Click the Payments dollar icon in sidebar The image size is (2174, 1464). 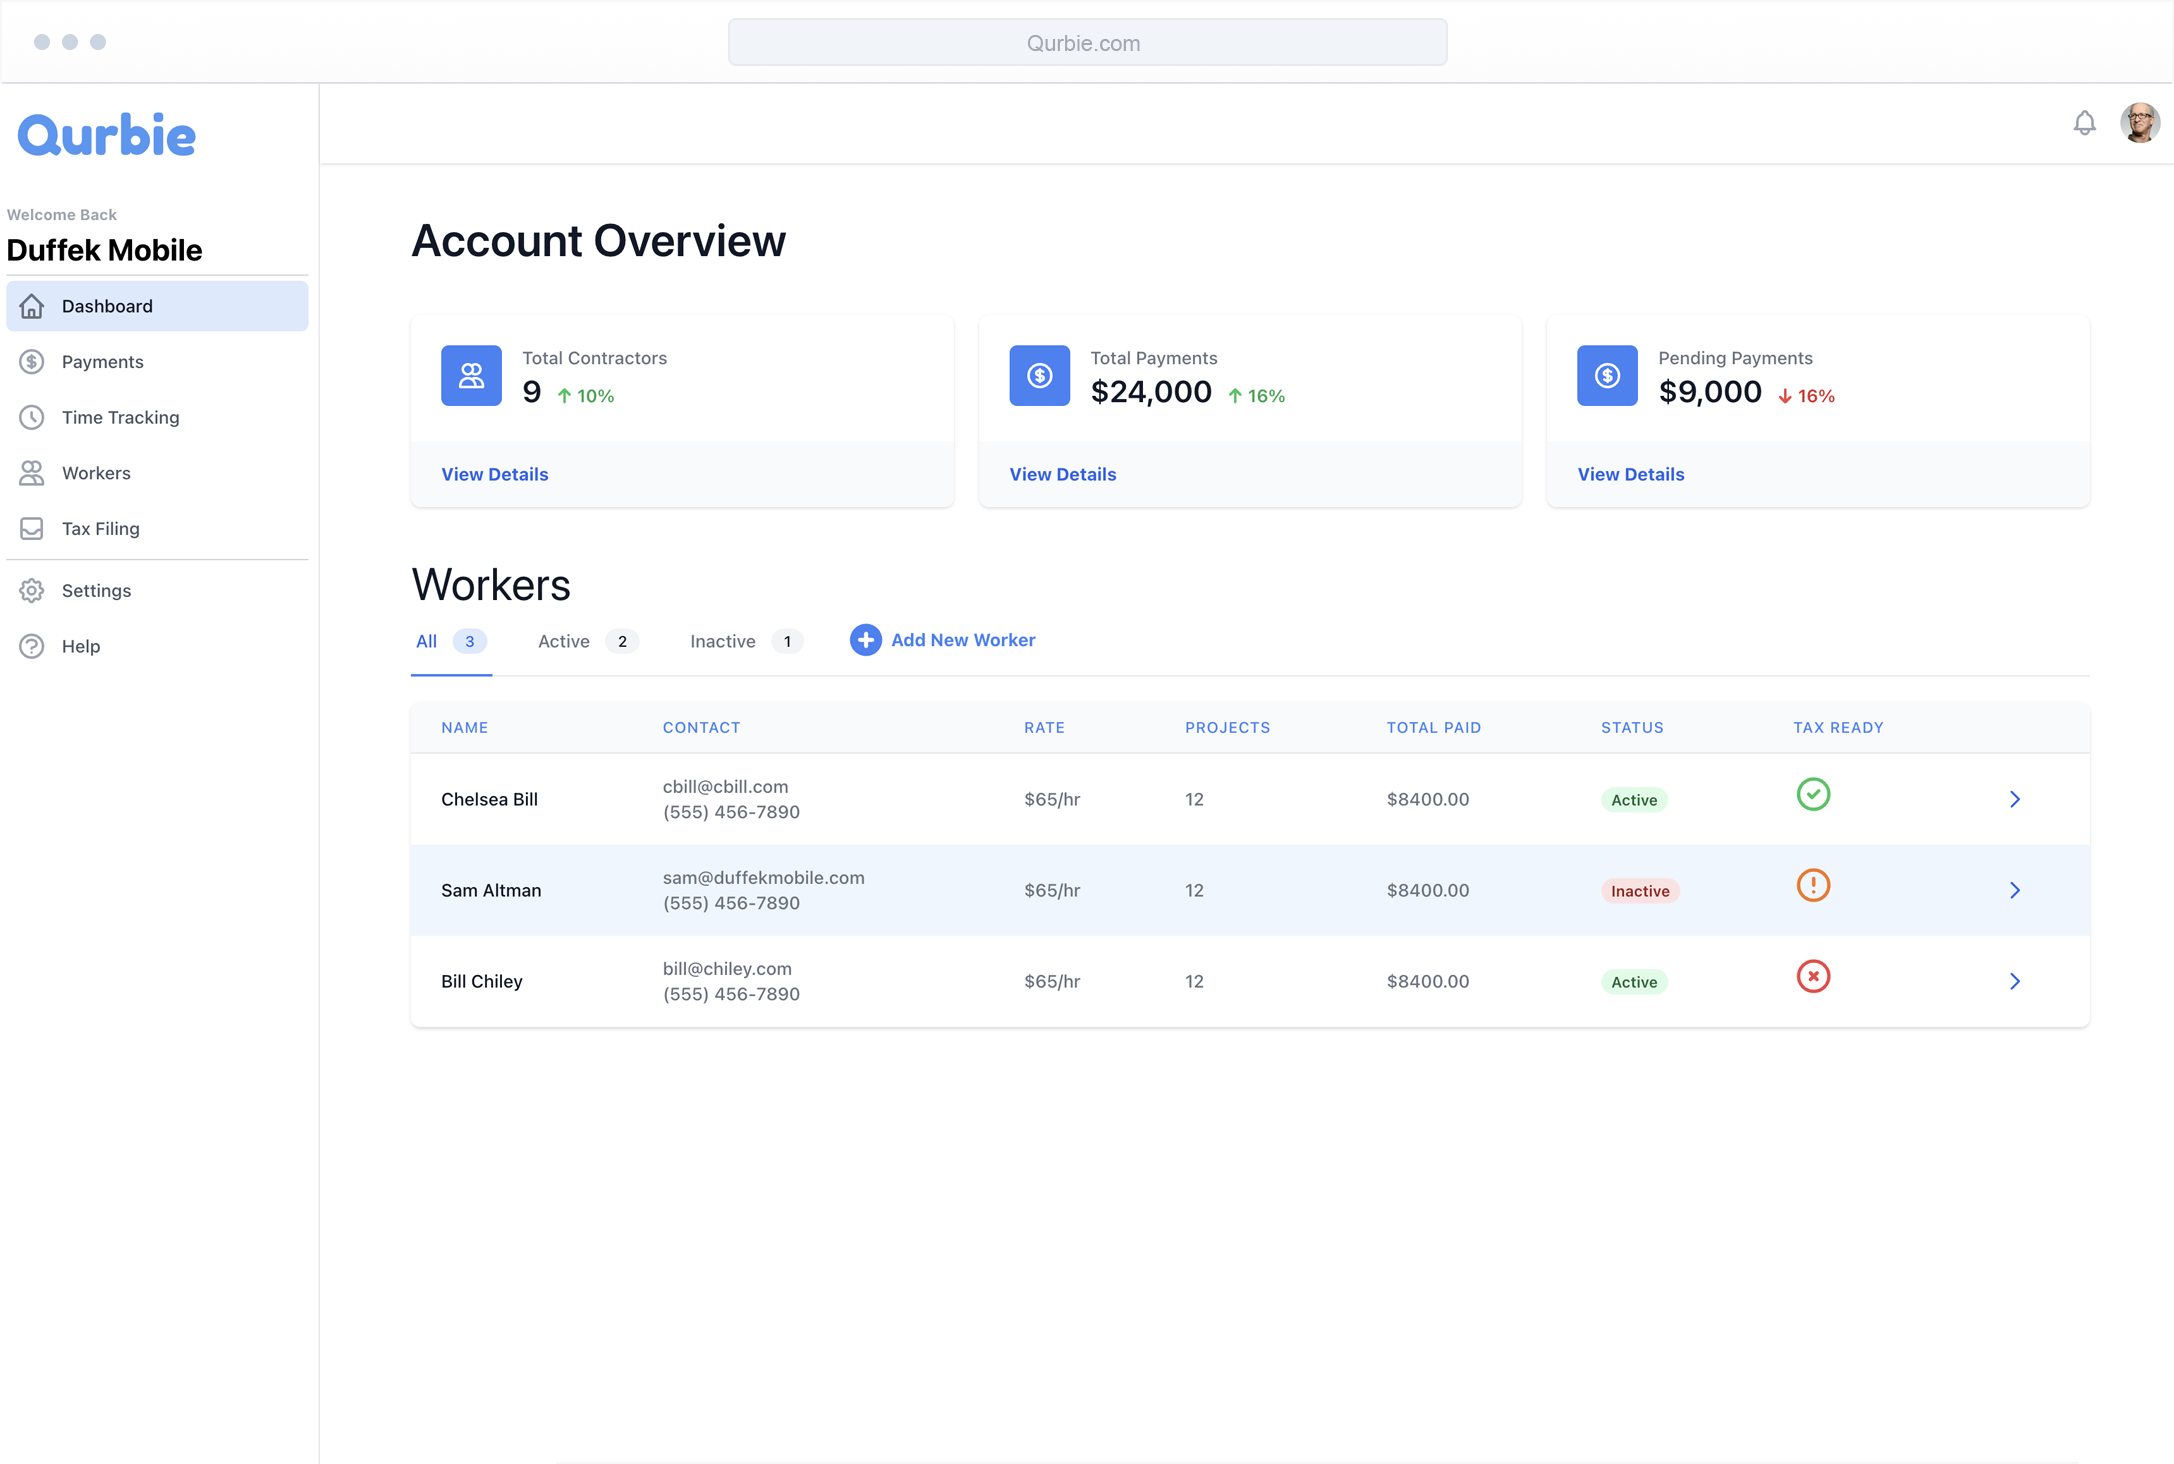32,362
